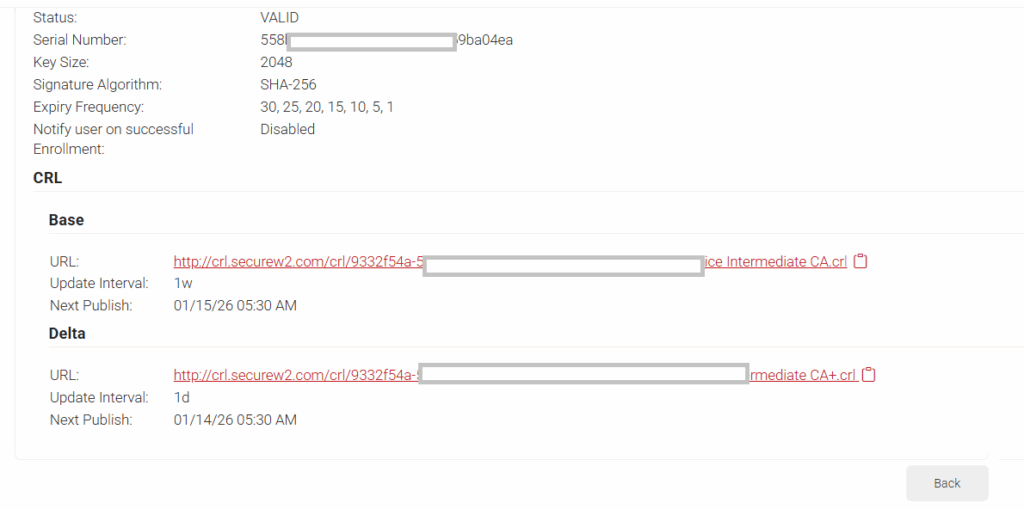Click the Expiry Frequency values list

326,107
